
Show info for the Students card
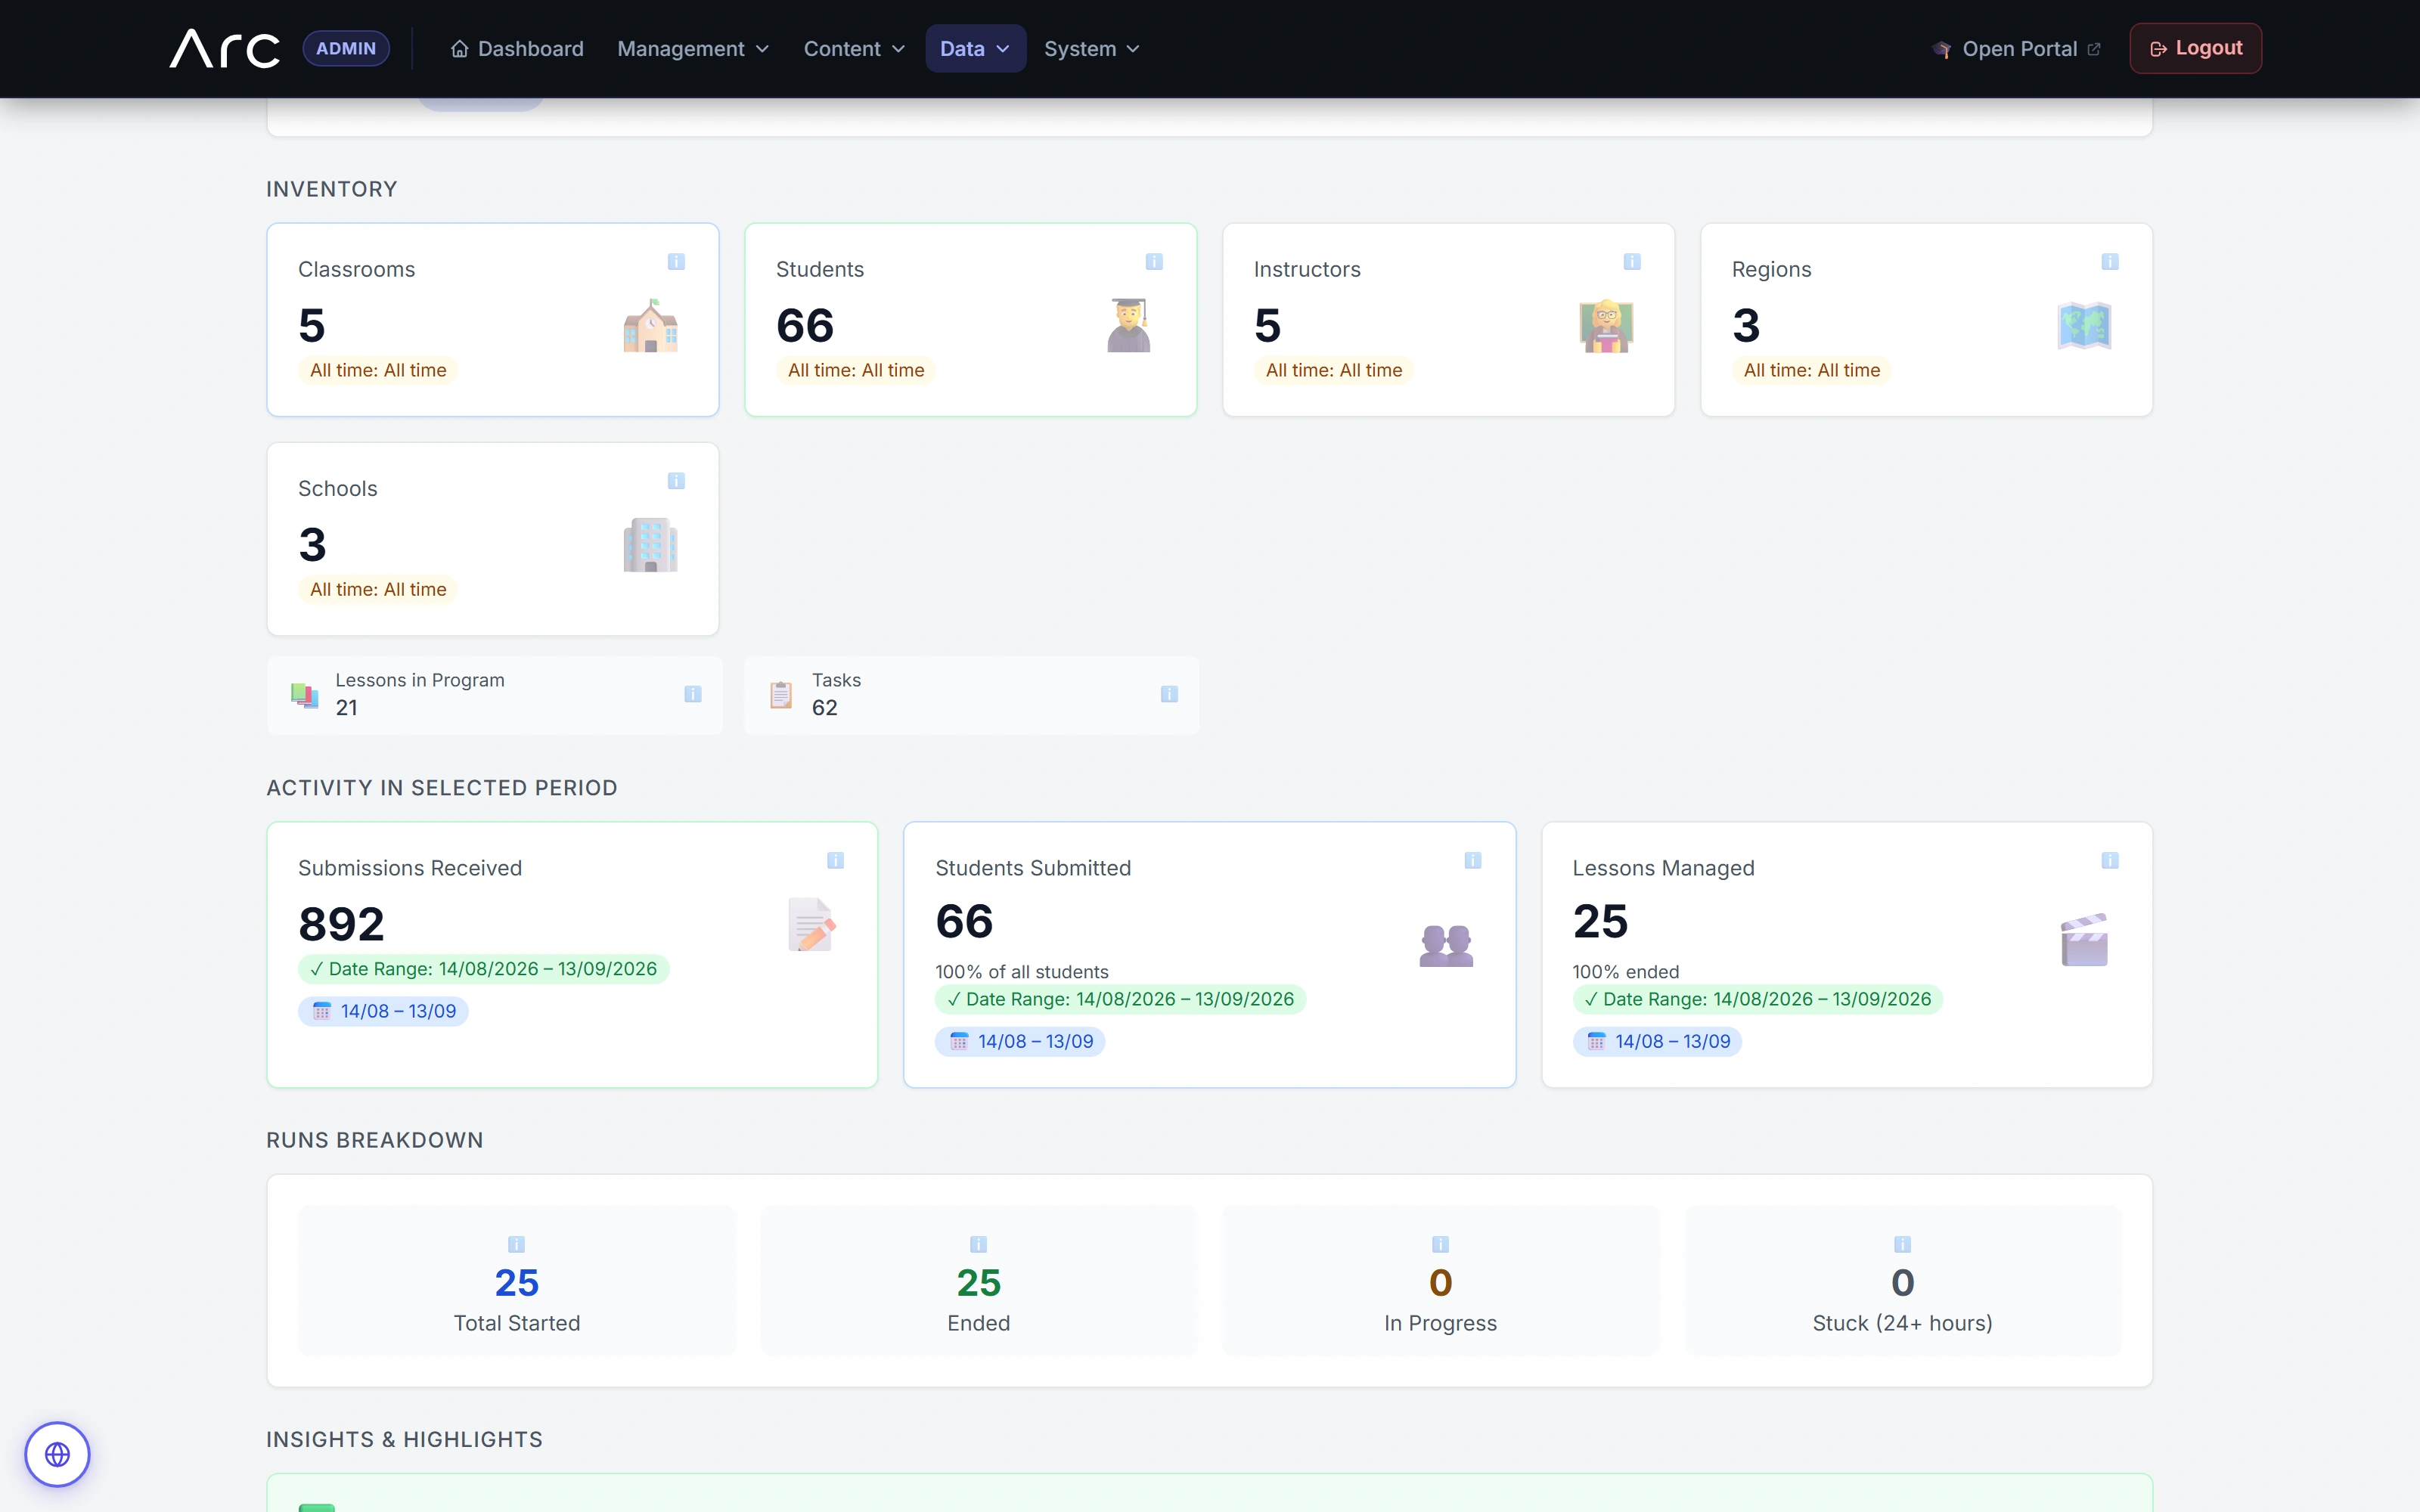click(x=1154, y=261)
